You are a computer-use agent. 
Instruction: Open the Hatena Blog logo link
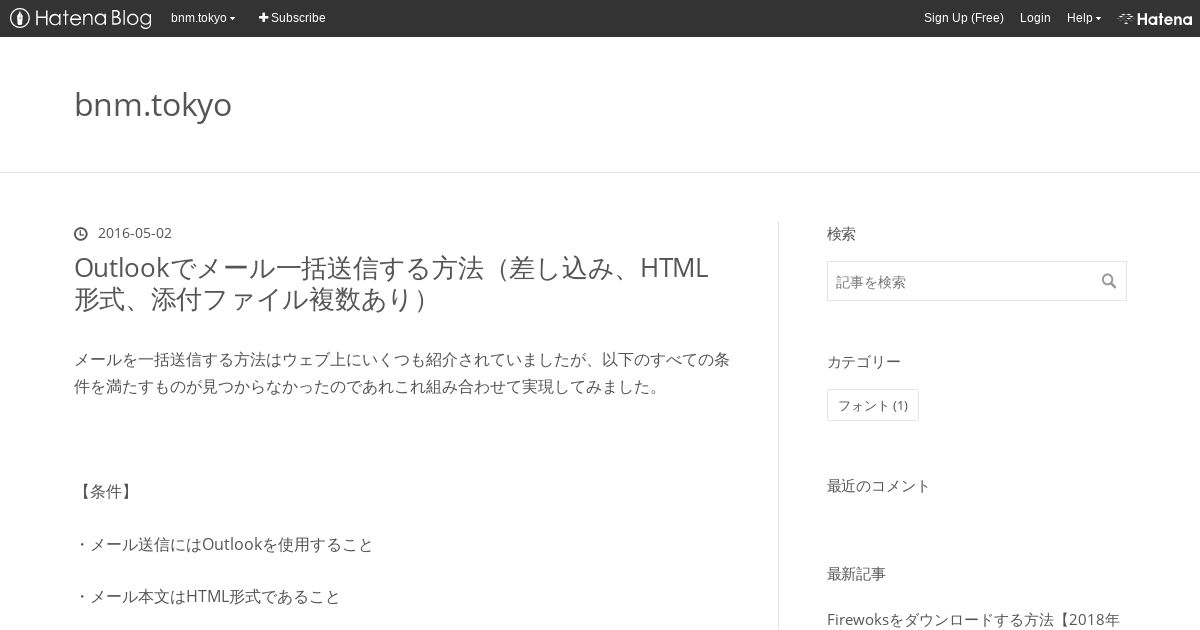coord(81,18)
